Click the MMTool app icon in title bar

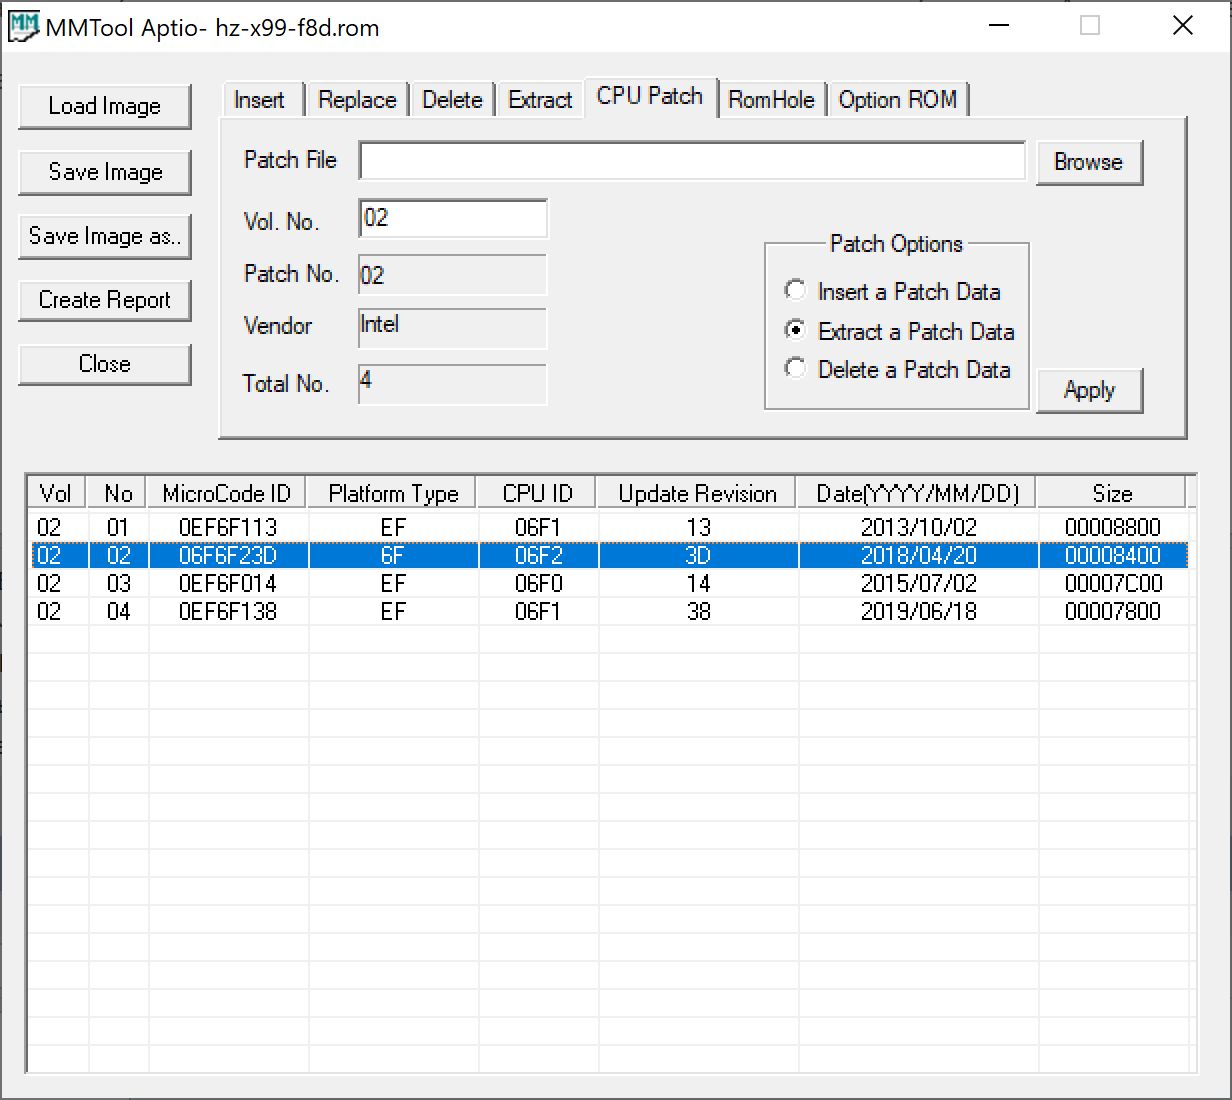tap(24, 26)
